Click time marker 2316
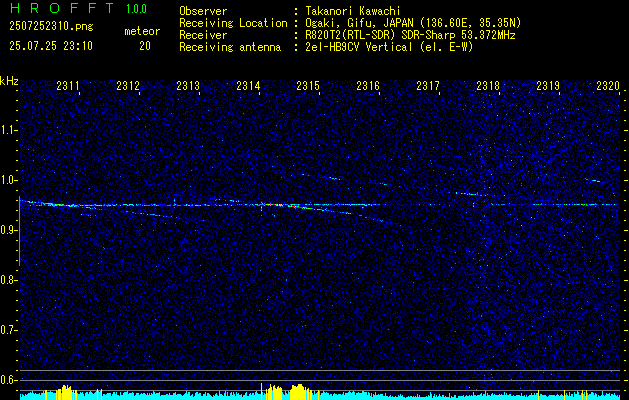Image resolution: width=629 pixels, height=400 pixels. coord(368,85)
